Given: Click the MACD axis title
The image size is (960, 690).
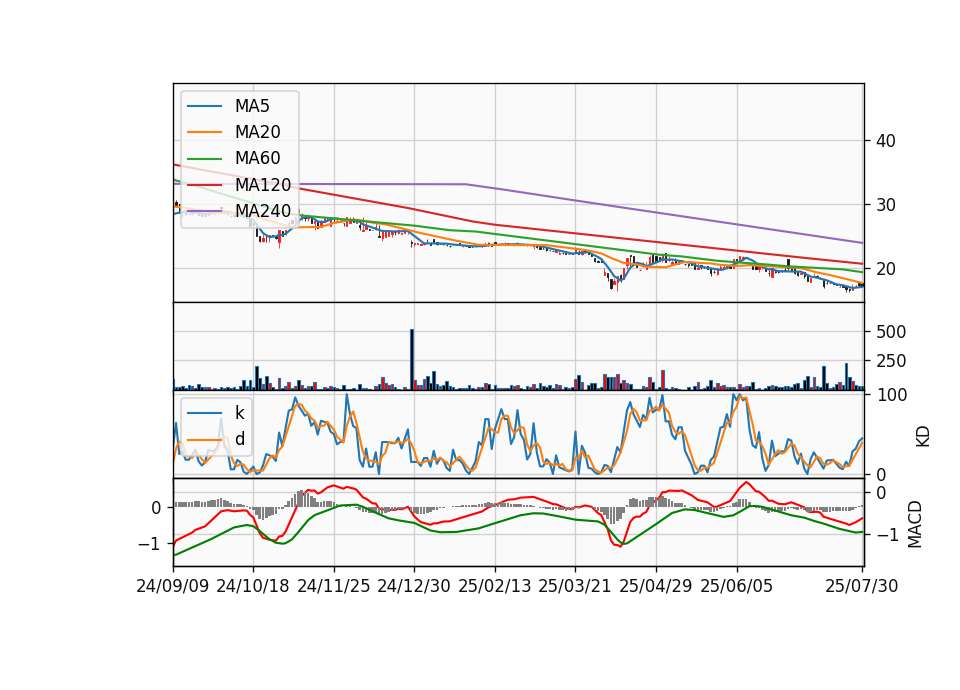Looking at the screenshot, I should tap(915, 524).
